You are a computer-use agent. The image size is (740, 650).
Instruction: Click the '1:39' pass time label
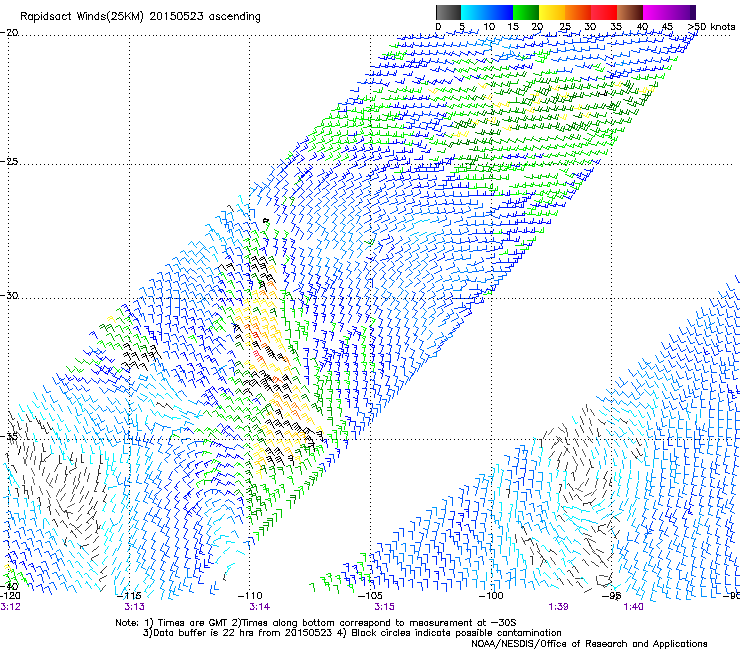(x=558, y=607)
